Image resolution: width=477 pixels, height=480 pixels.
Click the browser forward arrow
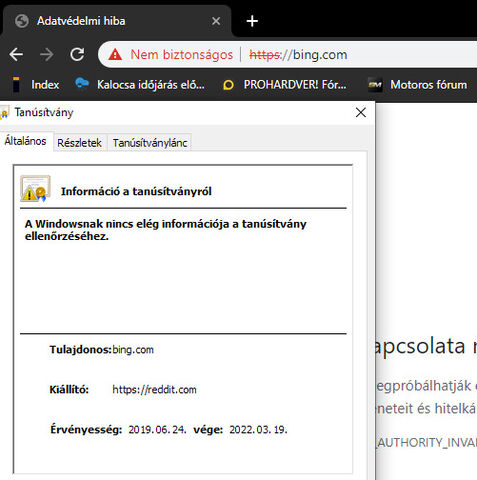pos(46,54)
